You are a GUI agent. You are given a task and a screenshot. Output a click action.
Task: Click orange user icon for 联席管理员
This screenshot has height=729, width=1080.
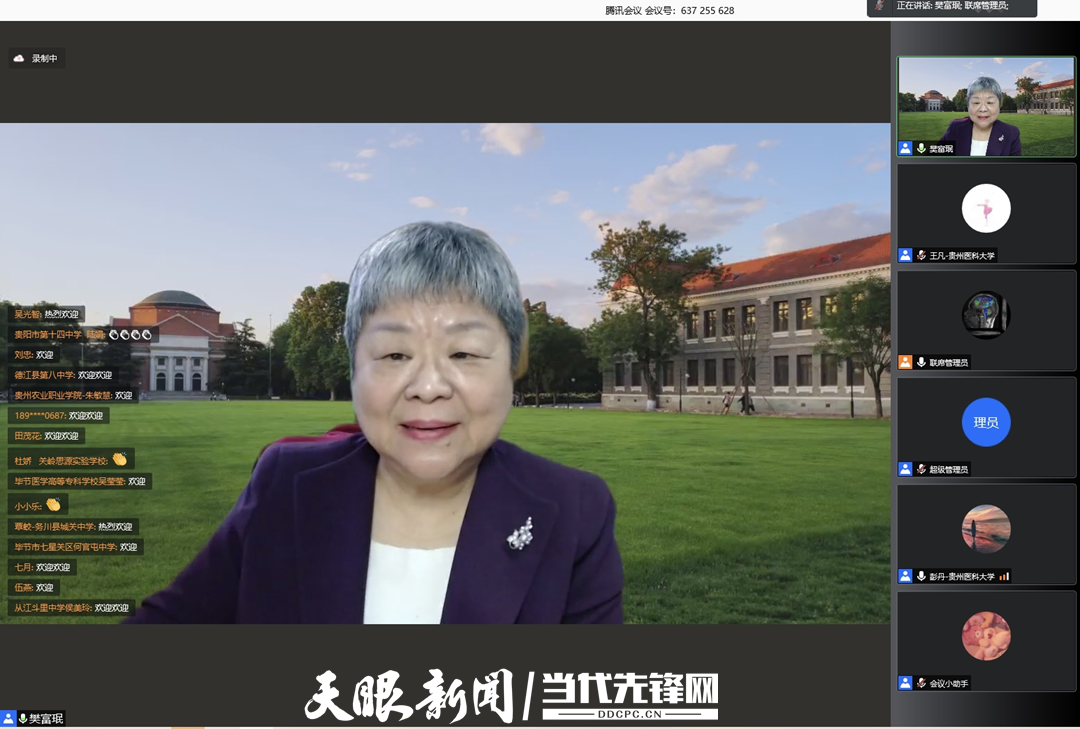pyautogui.click(x=905, y=362)
